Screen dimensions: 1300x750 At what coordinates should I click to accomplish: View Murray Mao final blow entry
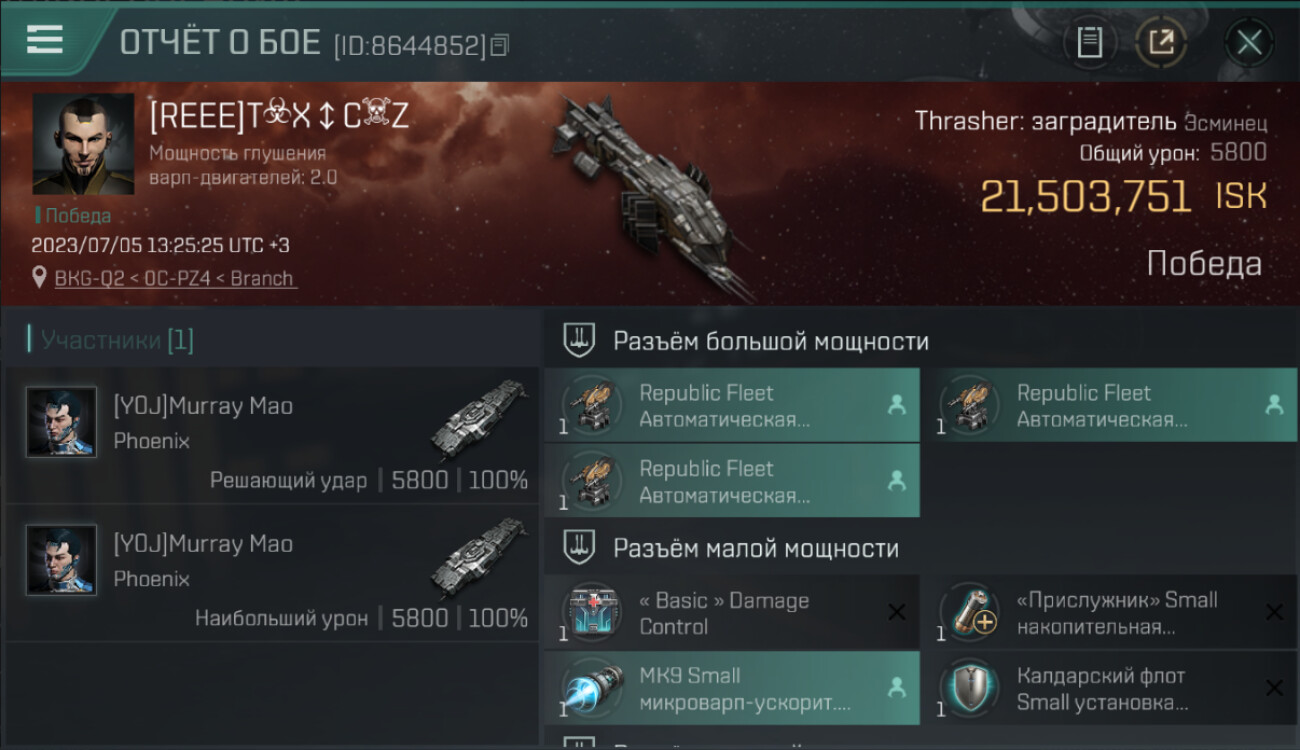click(x=272, y=435)
